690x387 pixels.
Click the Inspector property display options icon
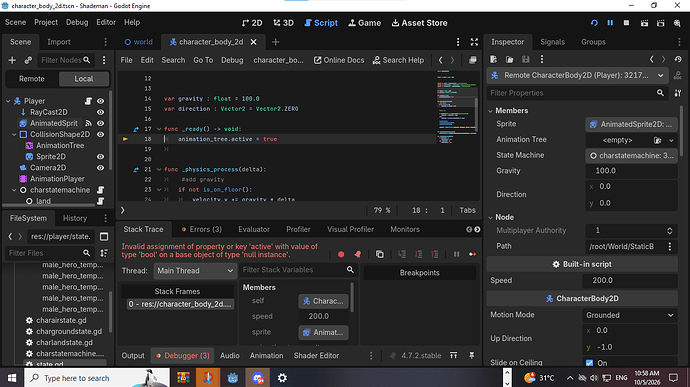678,93
